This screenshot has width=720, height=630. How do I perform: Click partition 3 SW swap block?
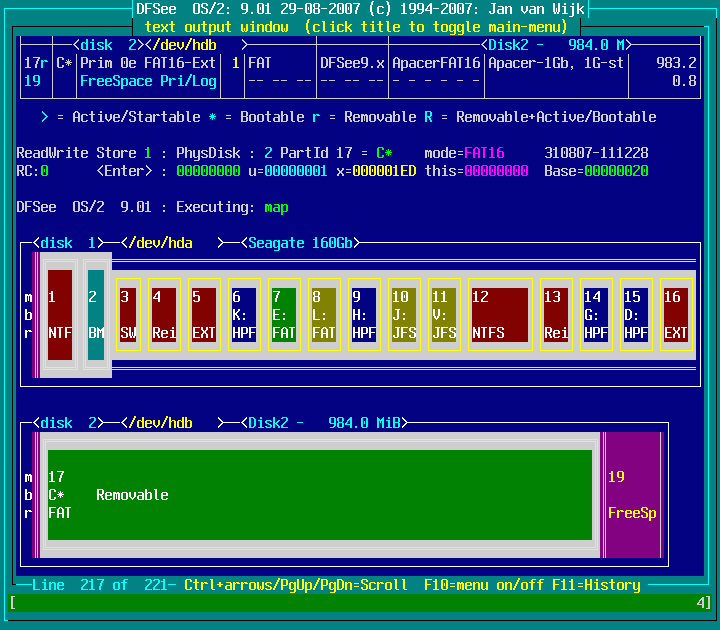128,314
